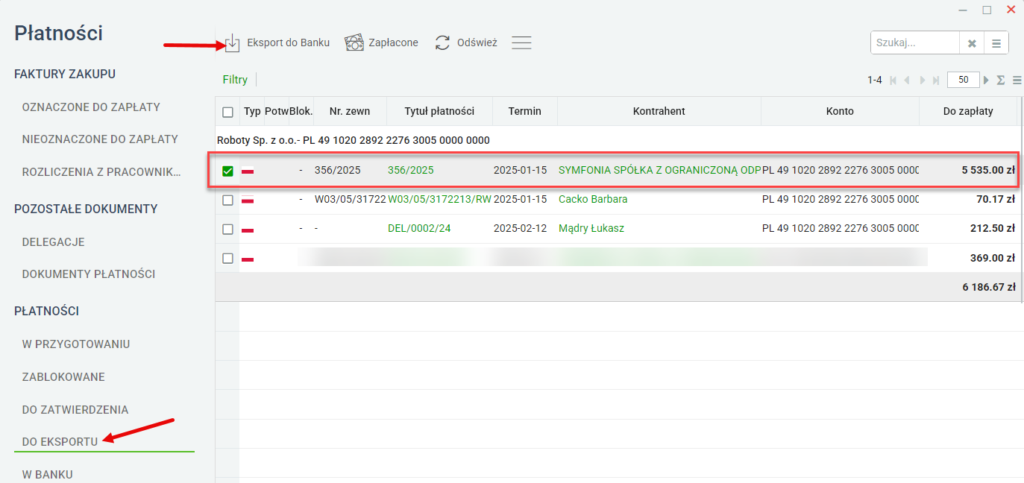The image size is (1024, 483).
Task: Check the box for payment DEL/0002/24
Action: tap(228, 229)
